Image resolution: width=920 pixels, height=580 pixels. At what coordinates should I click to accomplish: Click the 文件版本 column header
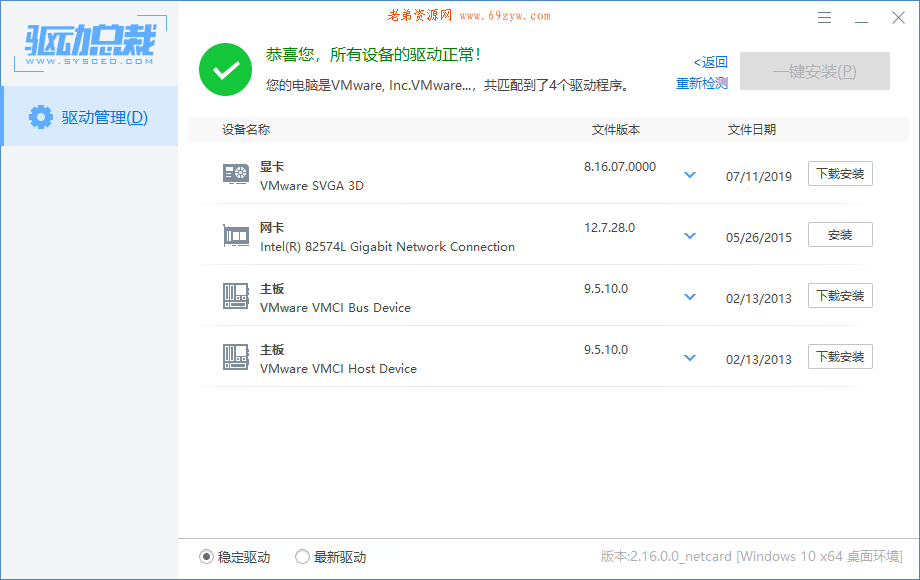point(615,130)
